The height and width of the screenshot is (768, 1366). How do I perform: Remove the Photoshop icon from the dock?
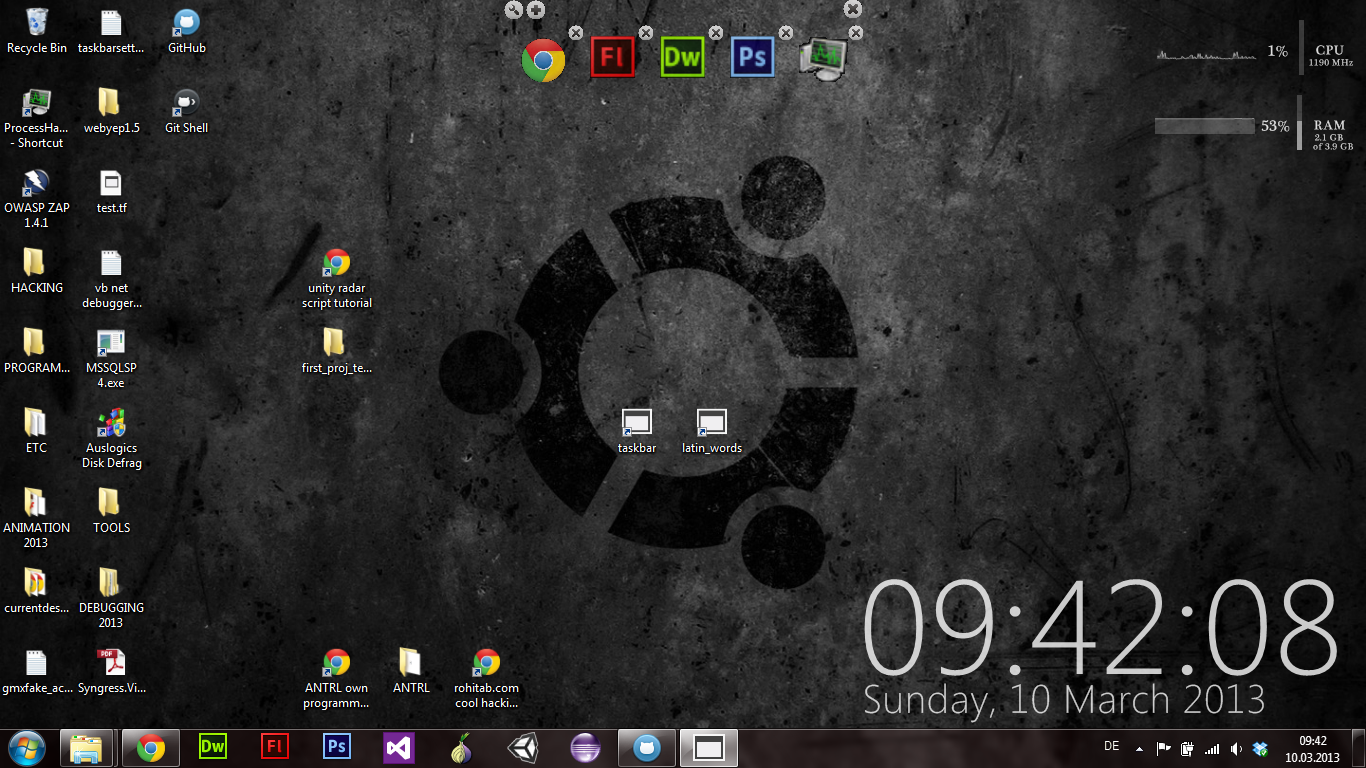[786, 33]
